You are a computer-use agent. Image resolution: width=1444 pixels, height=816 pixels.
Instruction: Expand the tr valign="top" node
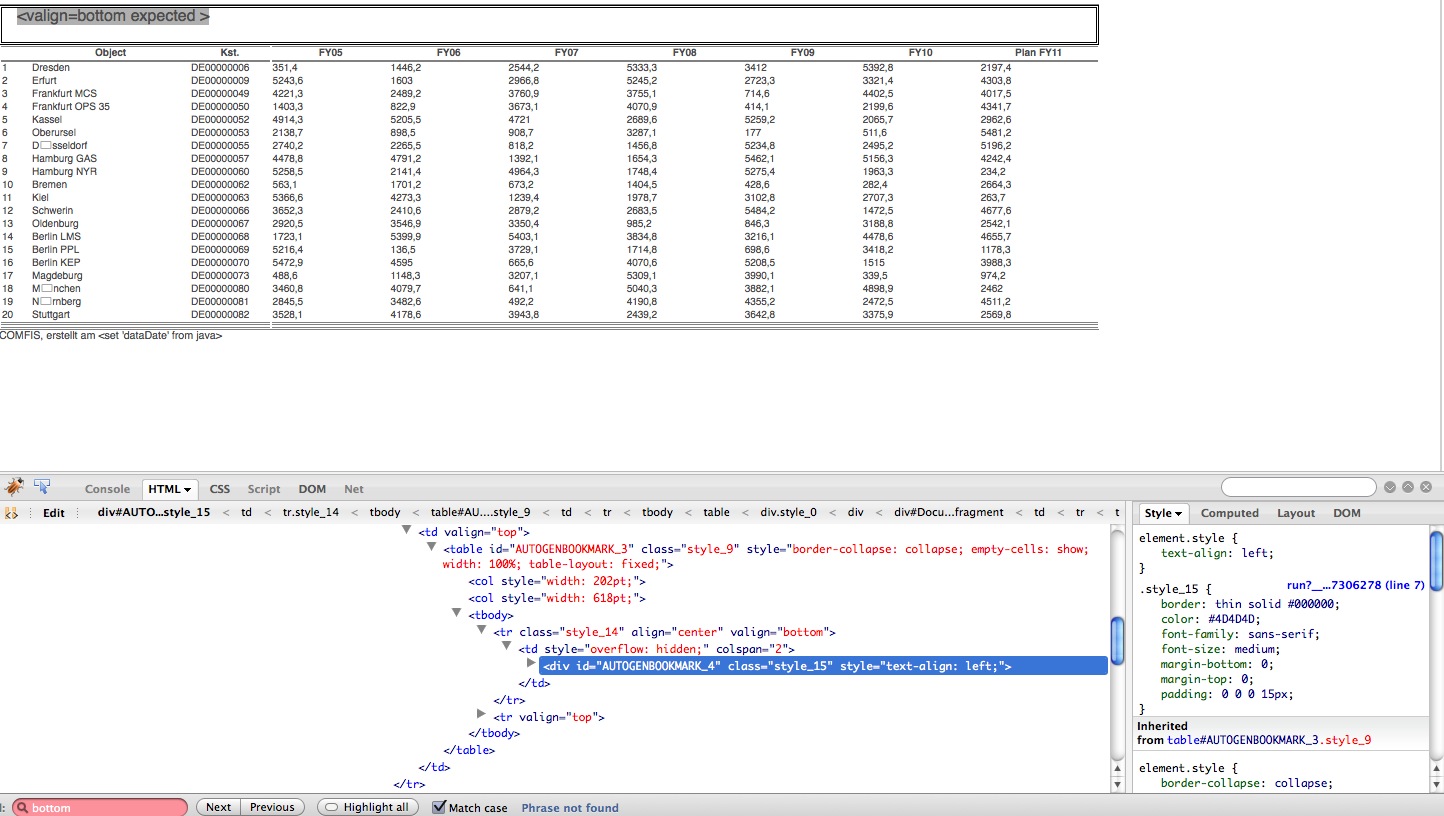point(482,715)
